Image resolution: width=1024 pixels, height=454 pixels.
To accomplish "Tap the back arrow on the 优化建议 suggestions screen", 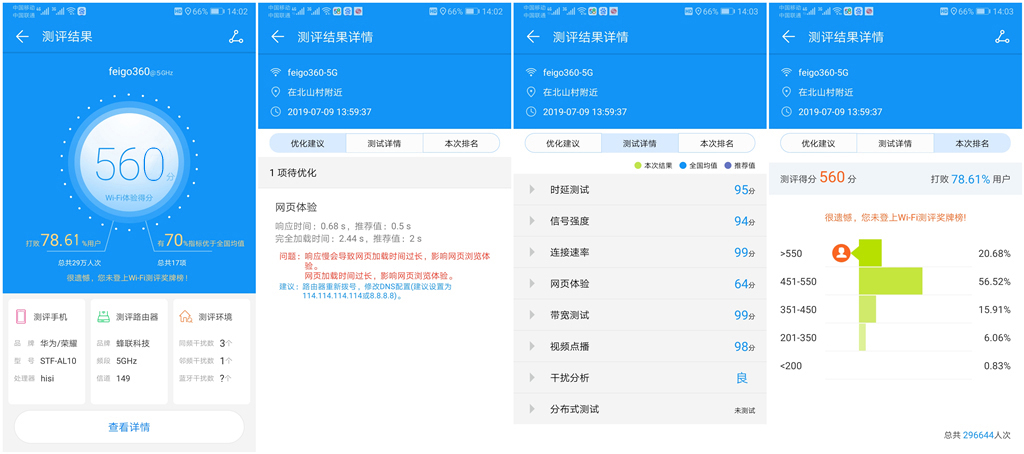I will click(278, 37).
